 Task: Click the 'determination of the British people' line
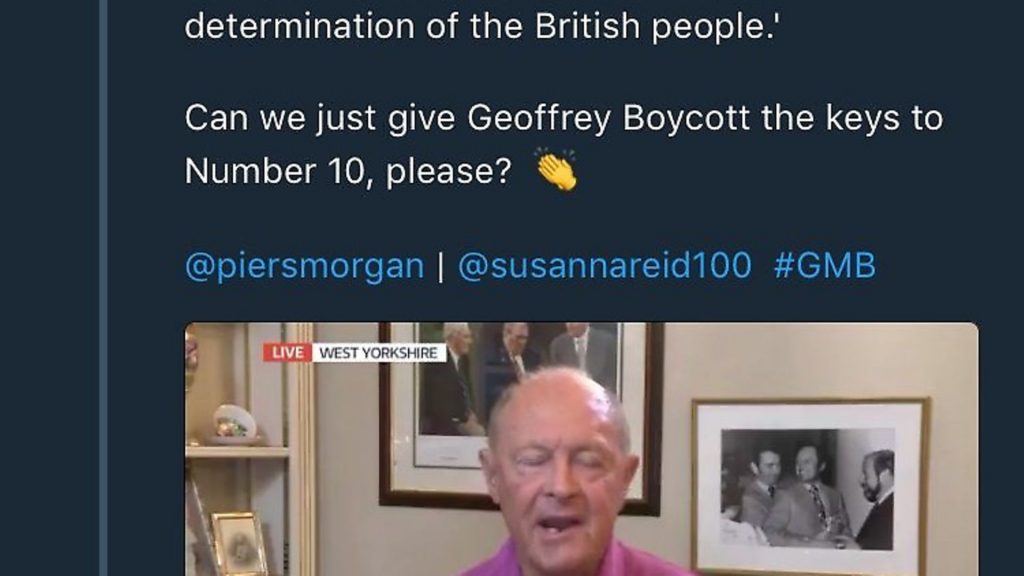point(483,26)
